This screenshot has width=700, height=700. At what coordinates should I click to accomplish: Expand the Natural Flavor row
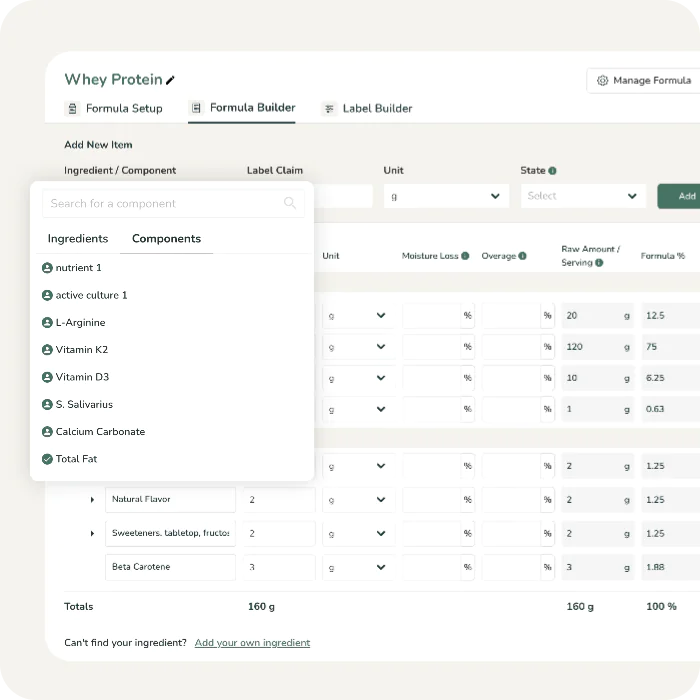(x=92, y=500)
